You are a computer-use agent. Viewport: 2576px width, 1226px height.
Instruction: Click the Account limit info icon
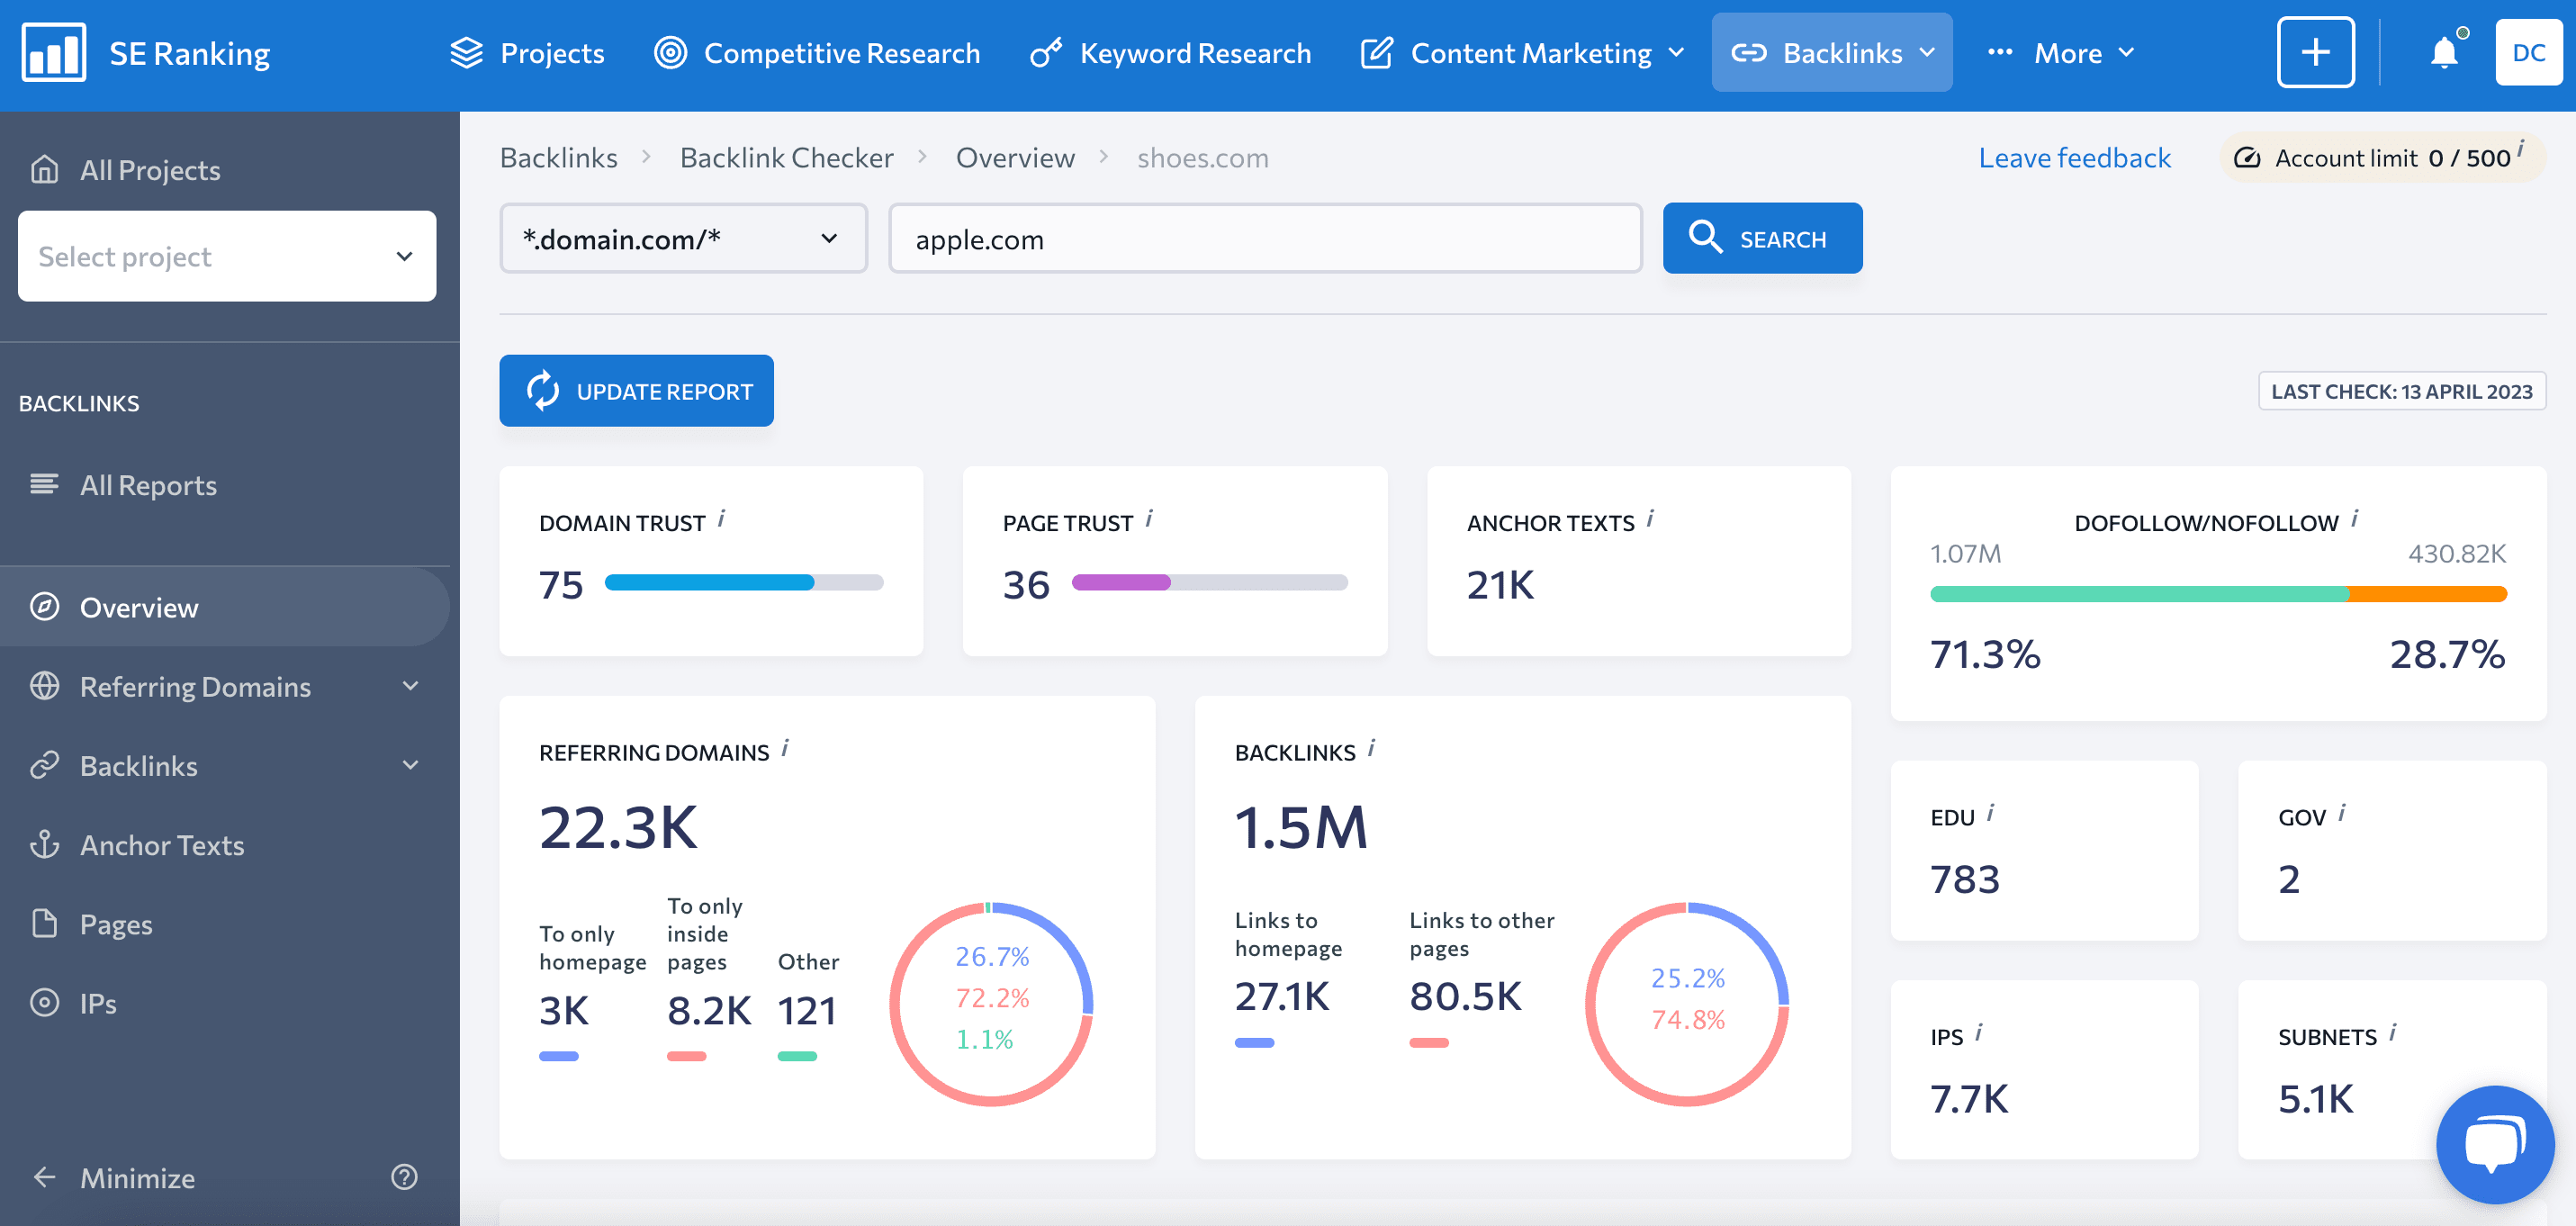click(2520, 149)
